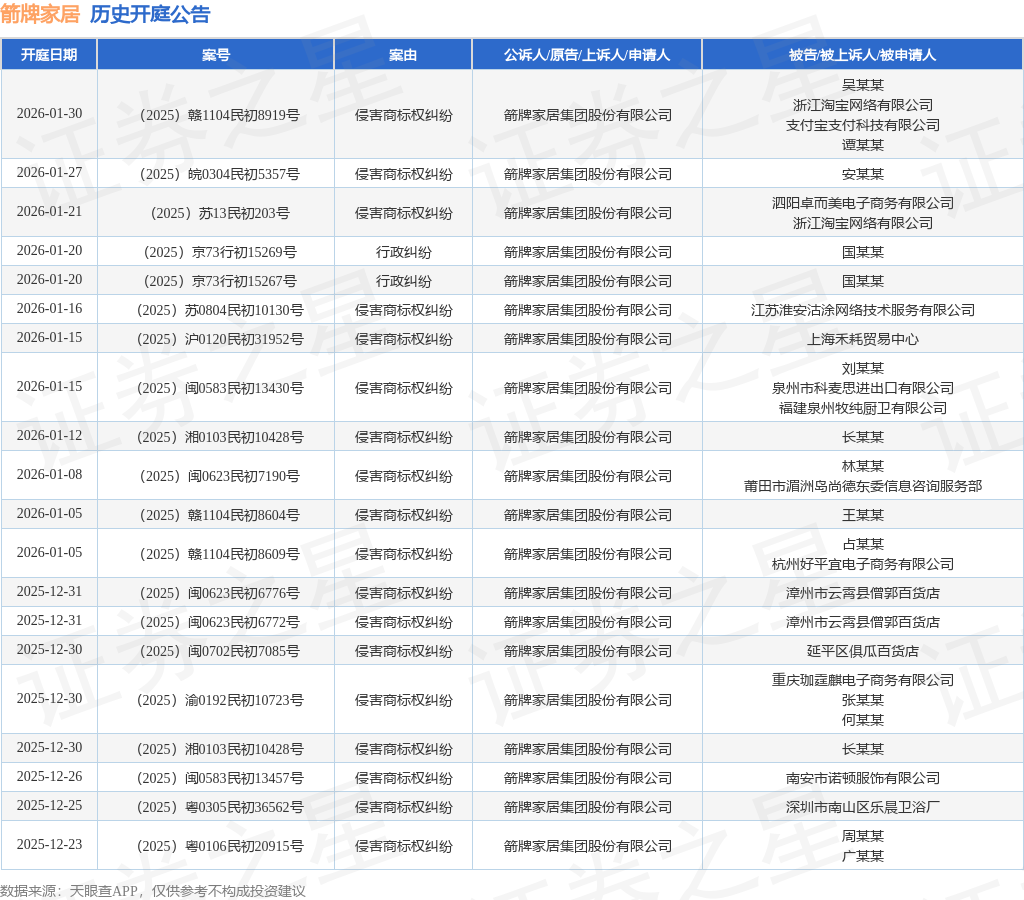1024x900 pixels.
Task: Click case number 闽0623民初6772号
Action: pyautogui.click(x=219, y=622)
